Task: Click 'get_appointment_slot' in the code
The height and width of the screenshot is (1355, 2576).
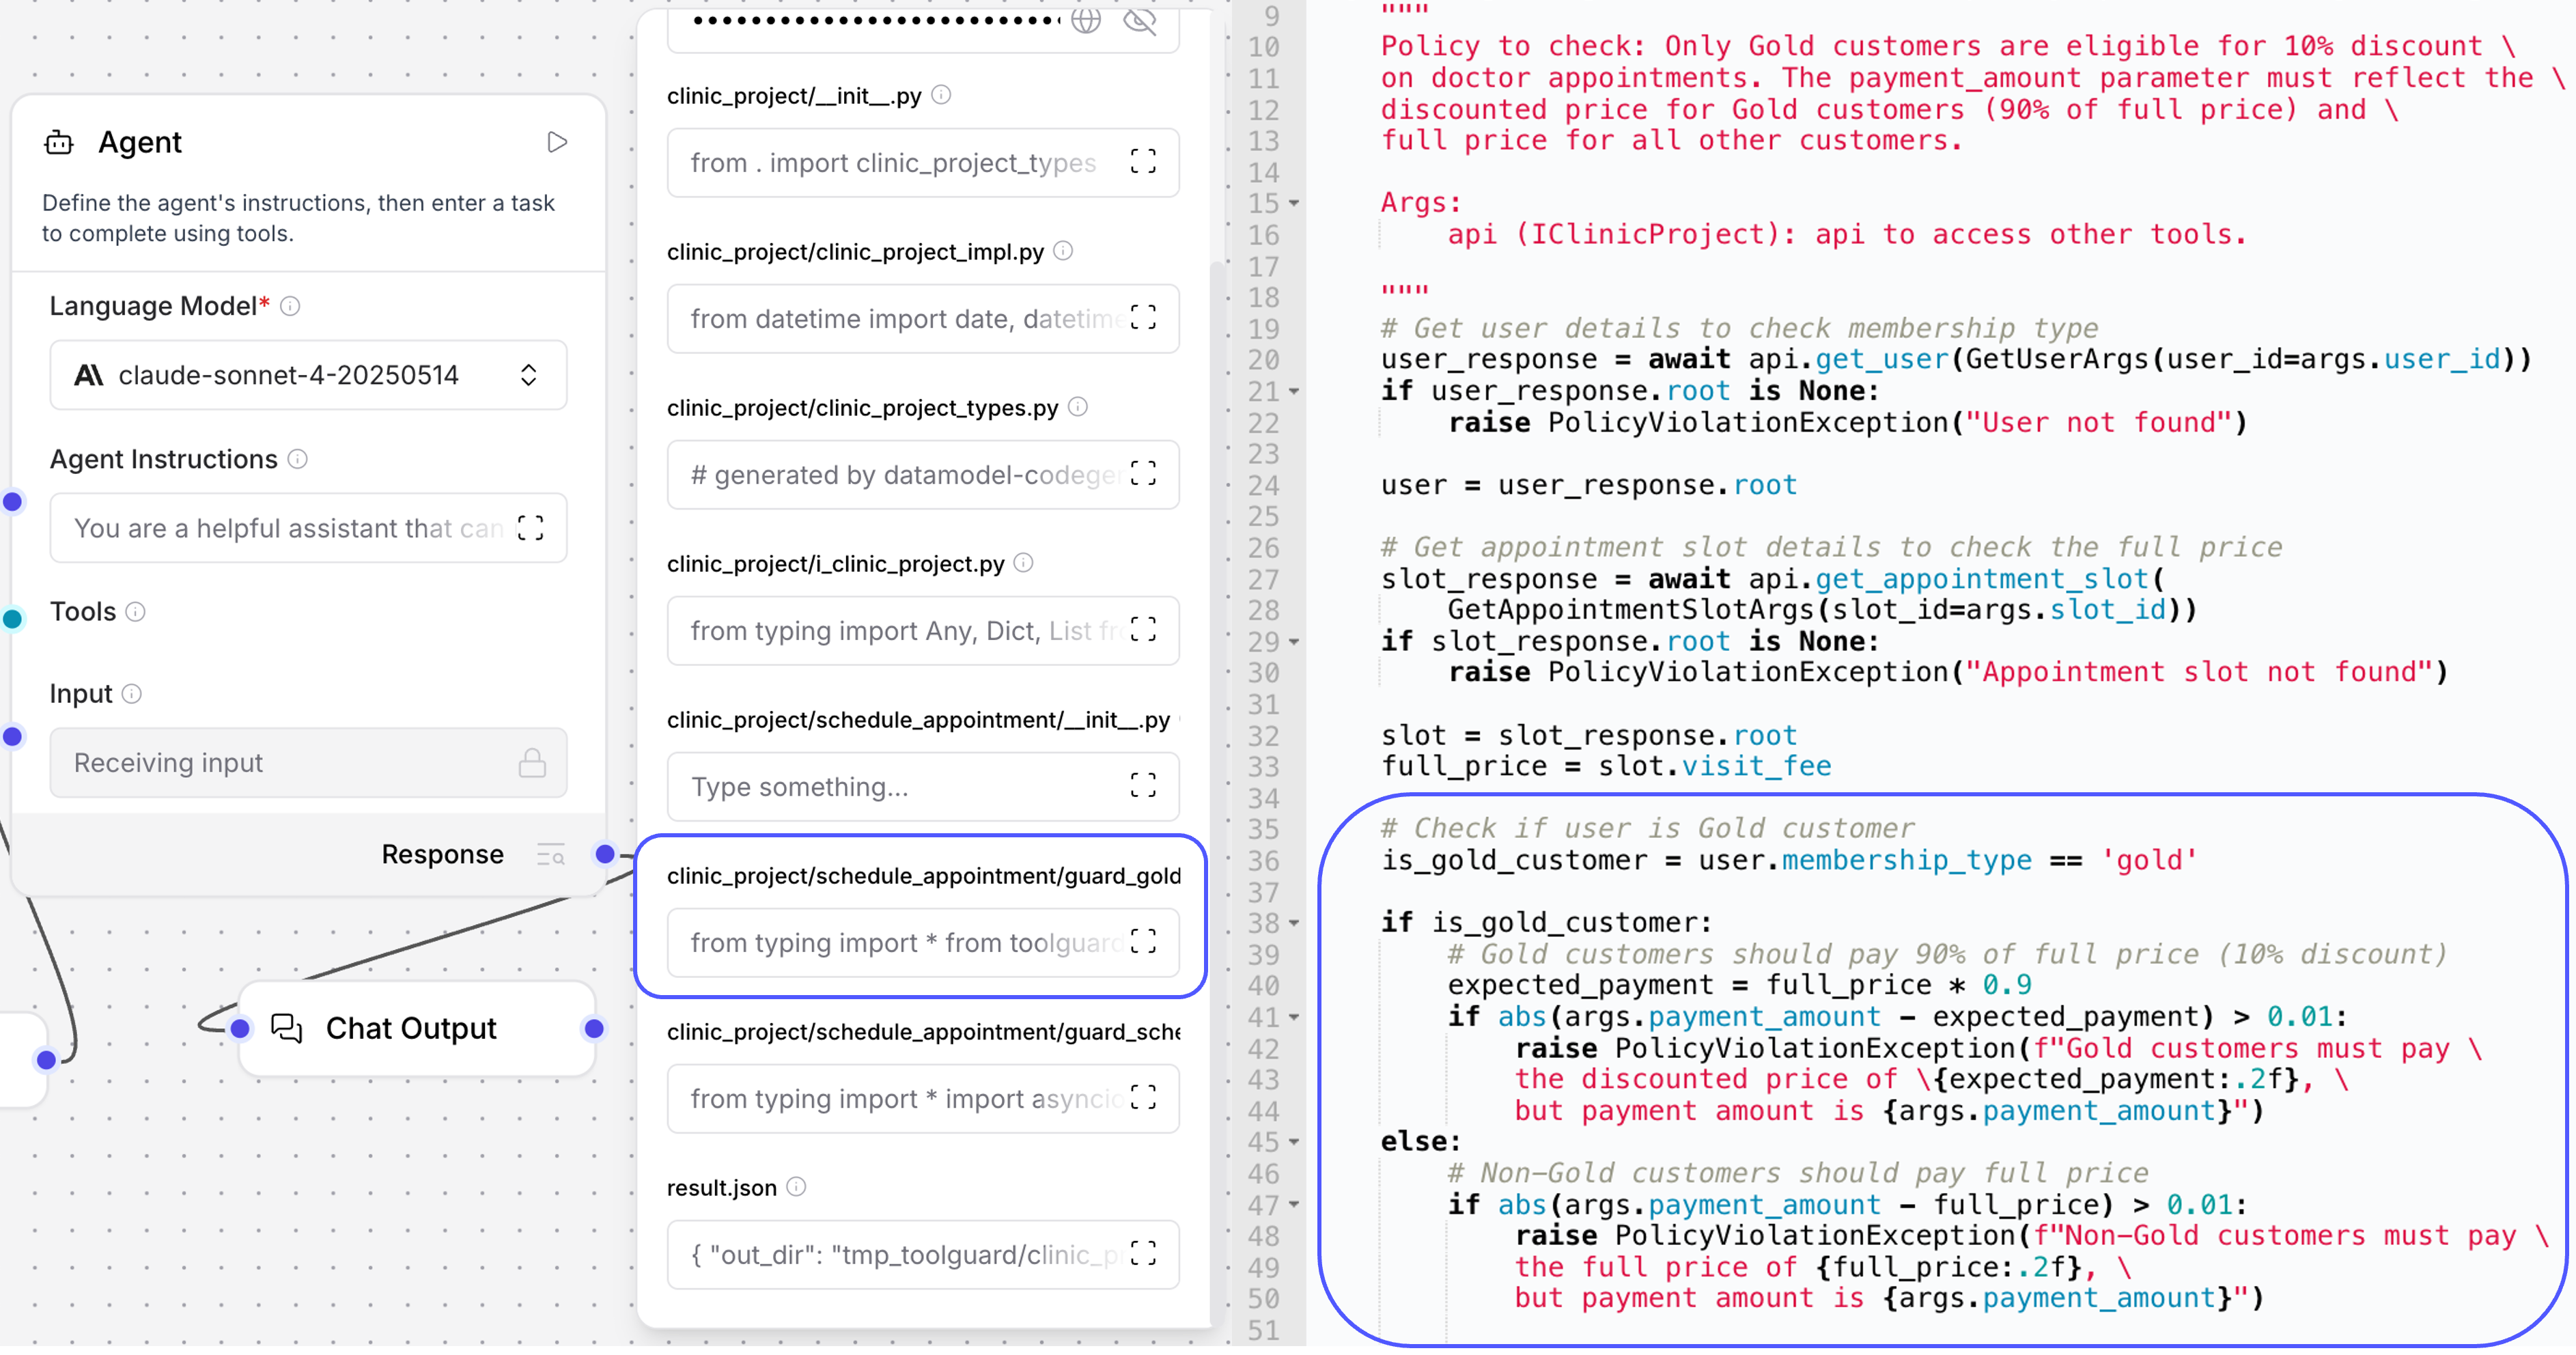Action: tap(1981, 579)
